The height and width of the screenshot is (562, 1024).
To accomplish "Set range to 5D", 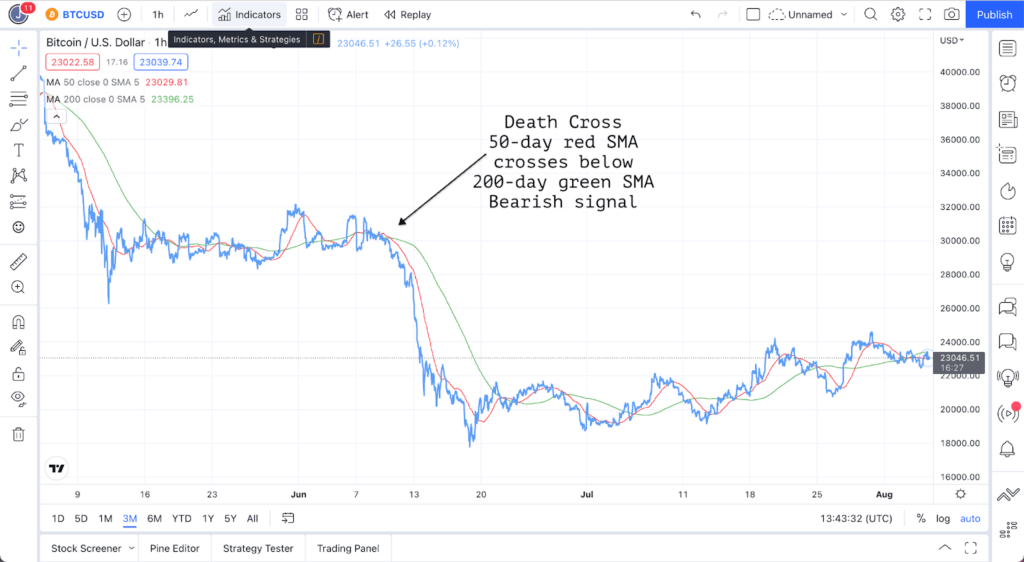I will (x=81, y=518).
